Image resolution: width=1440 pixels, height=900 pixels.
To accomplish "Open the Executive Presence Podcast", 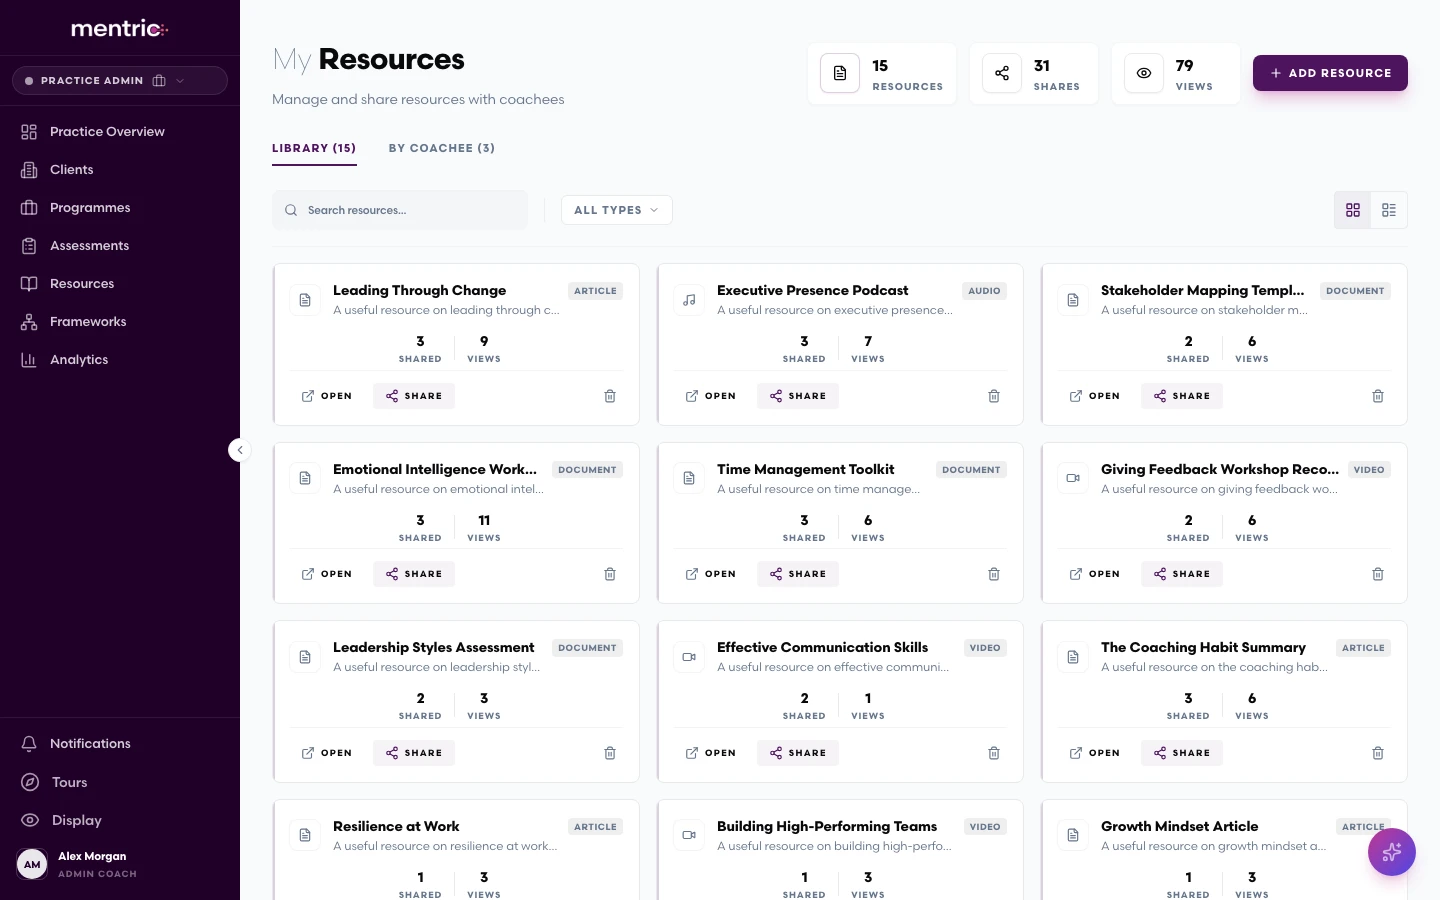I will point(711,396).
